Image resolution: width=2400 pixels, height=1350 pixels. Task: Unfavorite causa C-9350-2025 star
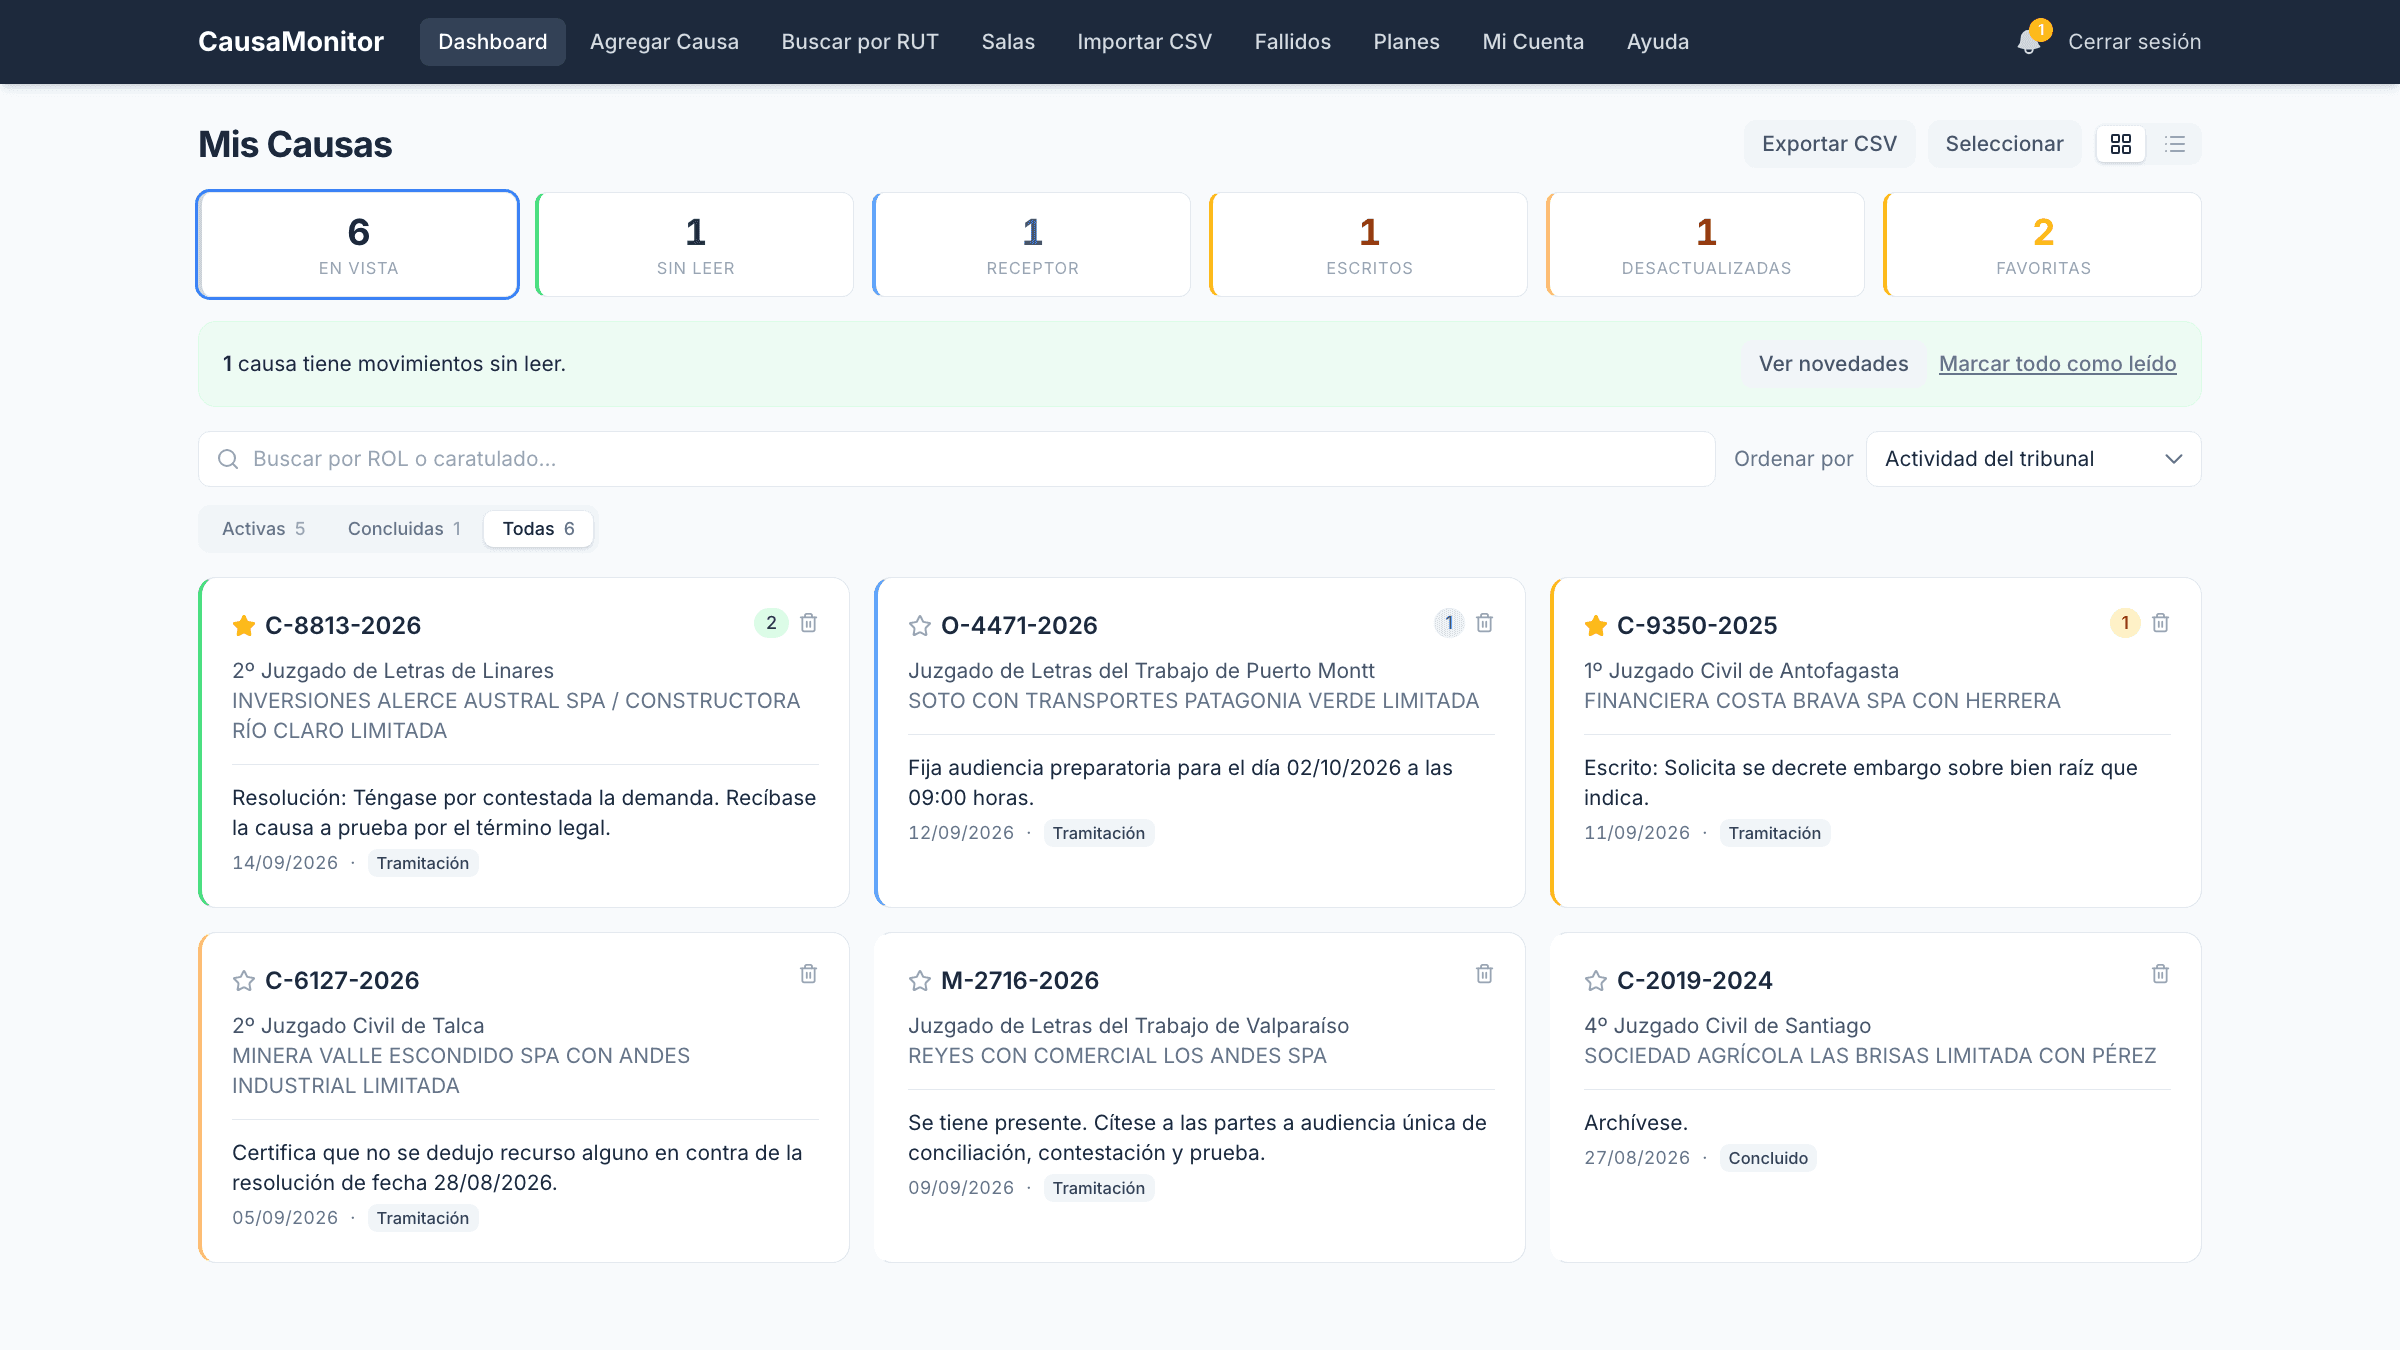point(1596,626)
